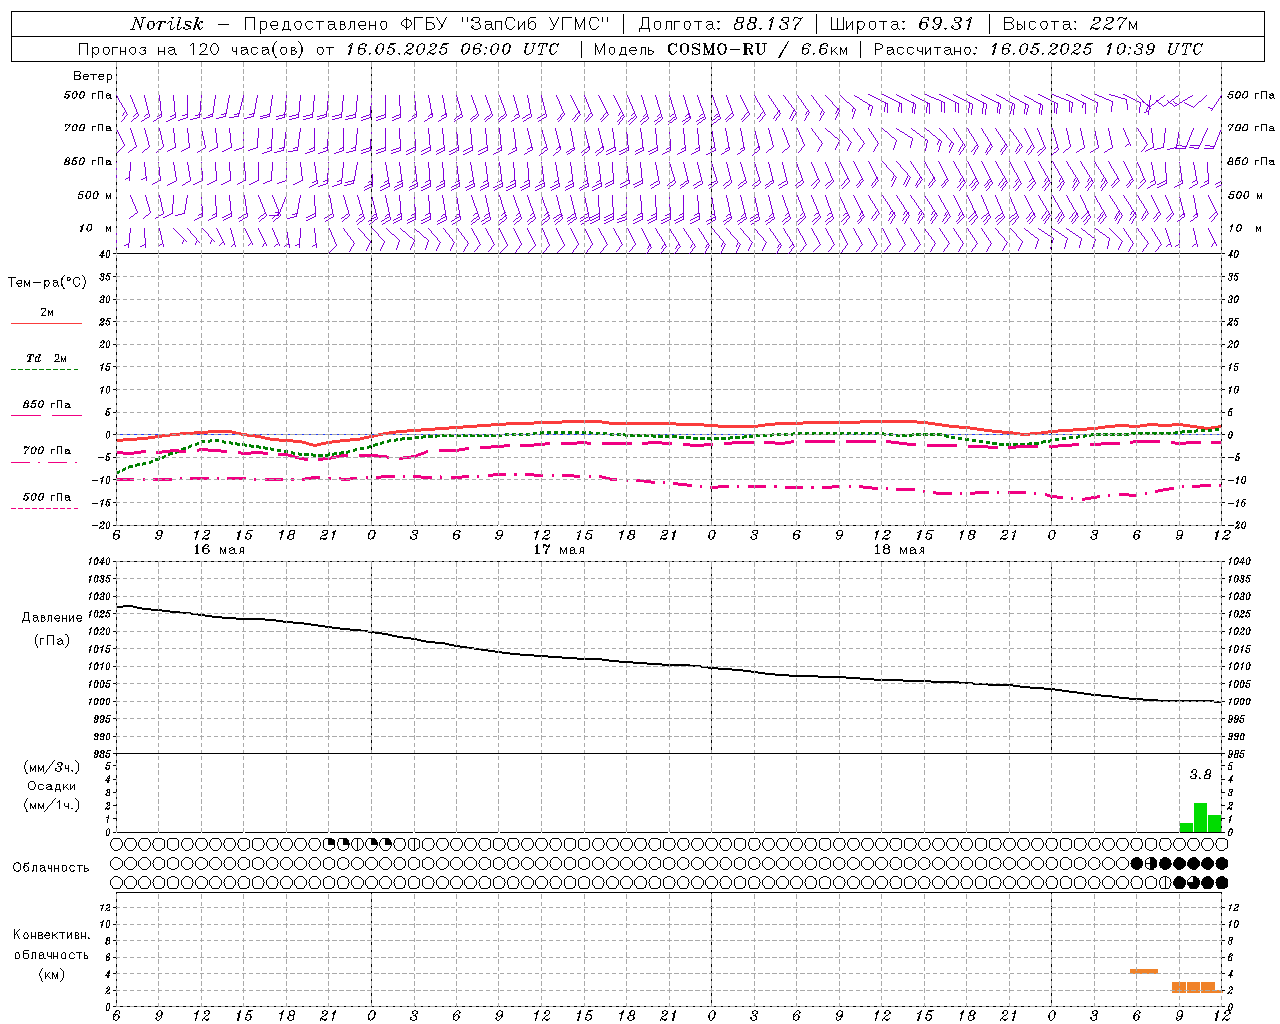
Task: Click the dash-dot swatch under legend '500 гПа'
Action: click(x=44, y=509)
